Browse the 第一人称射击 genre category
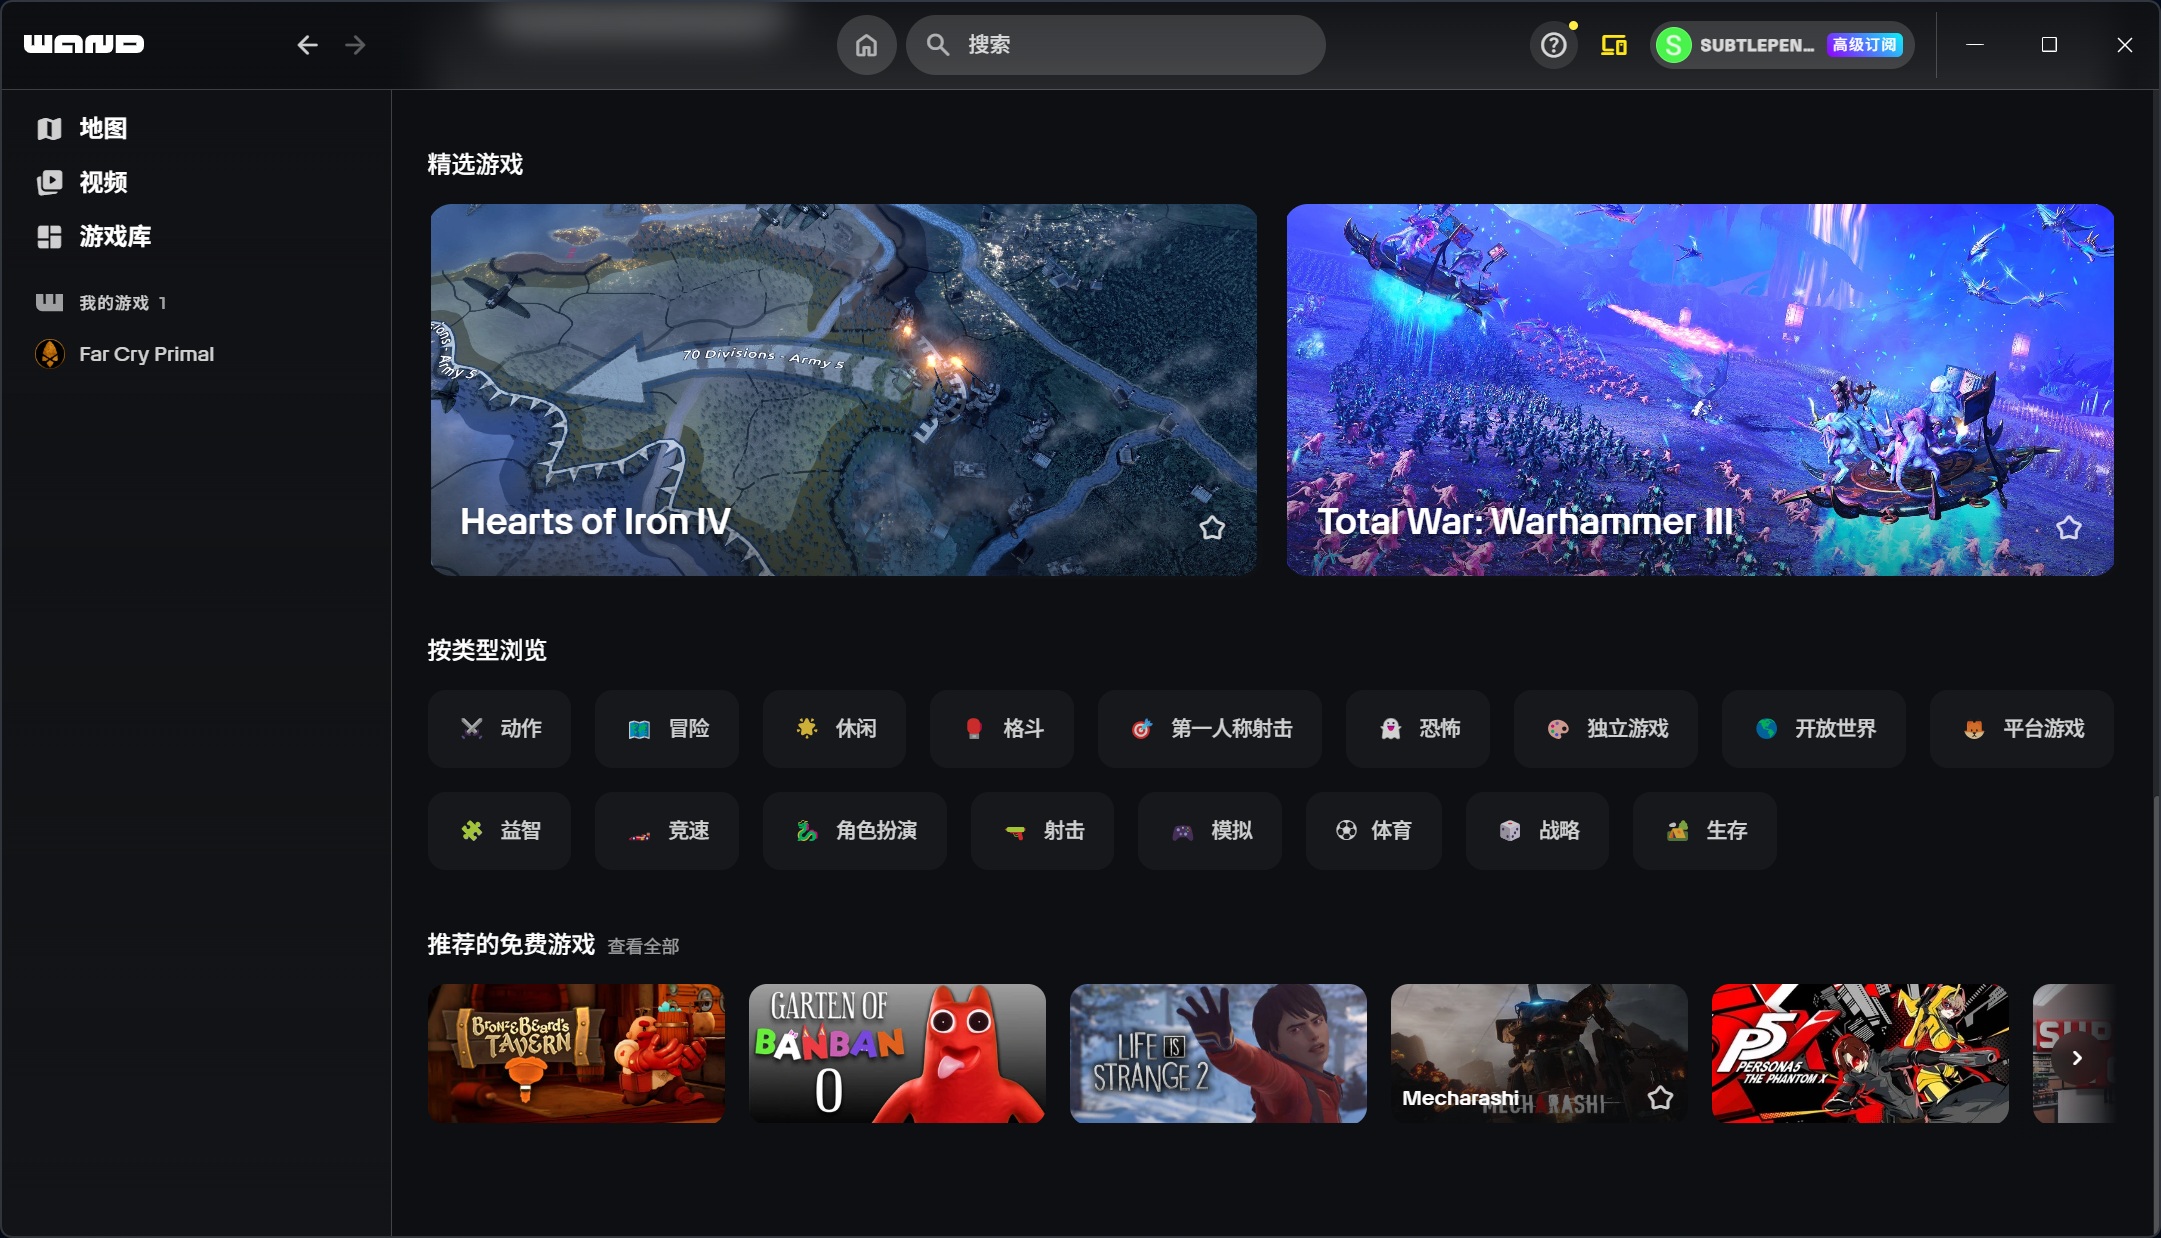 tap(1209, 729)
